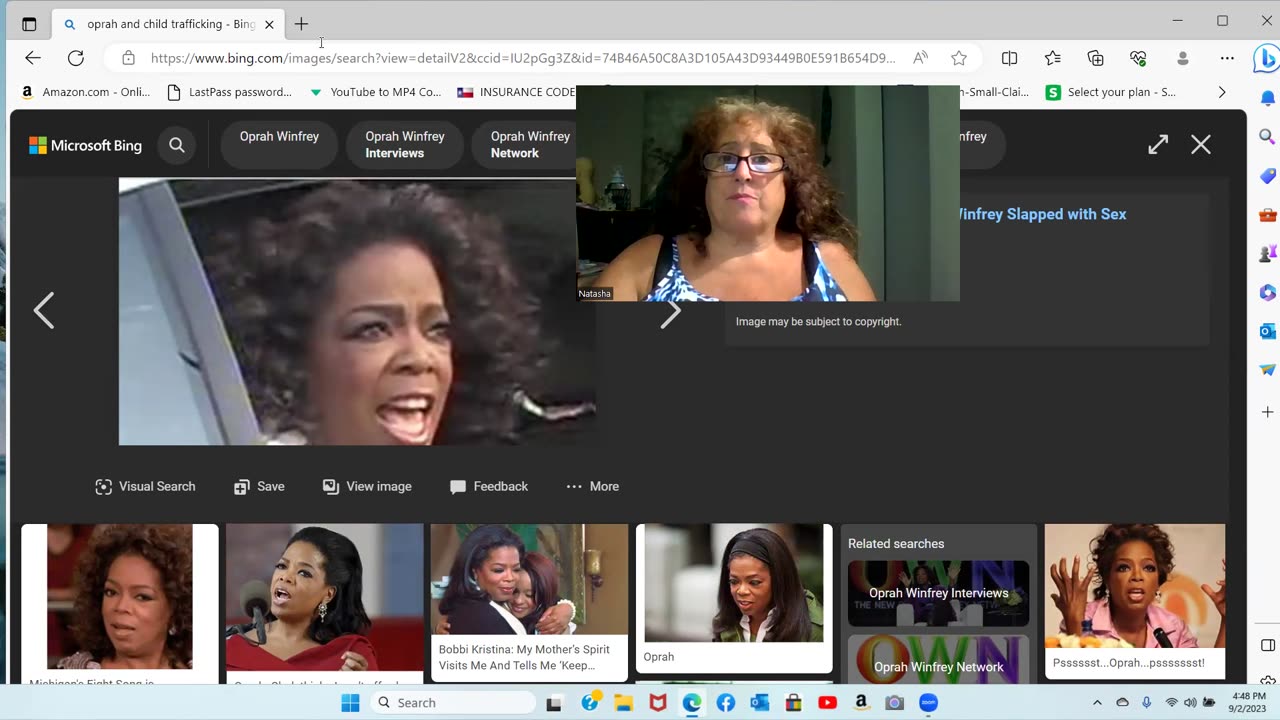Expand favorites bar overflow chevron
Viewport: 1280px width, 720px height.
(1221, 92)
